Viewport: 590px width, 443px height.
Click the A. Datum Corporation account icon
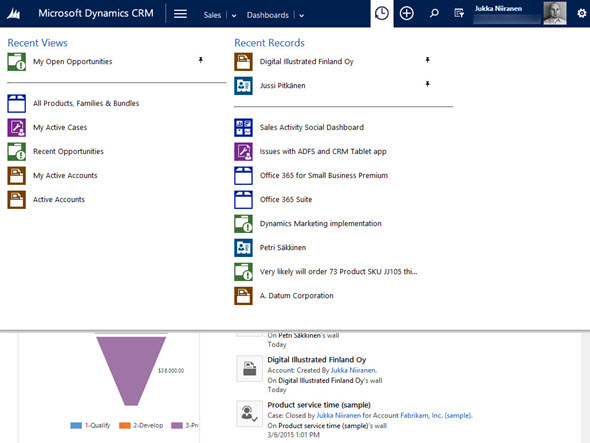(243, 296)
